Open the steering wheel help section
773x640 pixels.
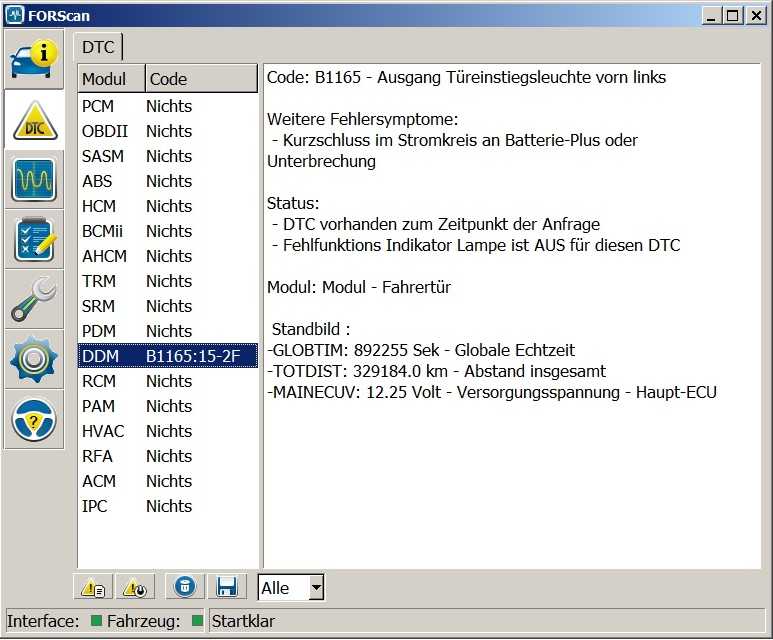coord(34,420)
